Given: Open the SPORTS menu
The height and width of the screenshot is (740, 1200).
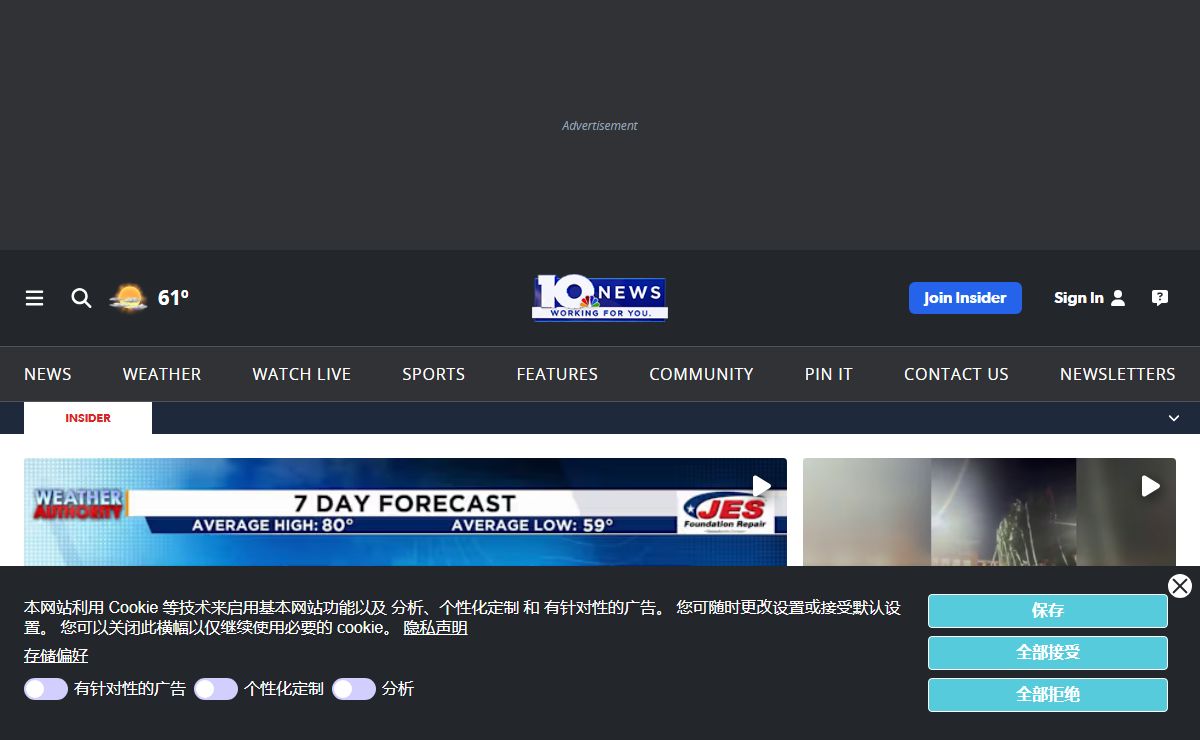Looking at the screenshot, I should point(434,374).
